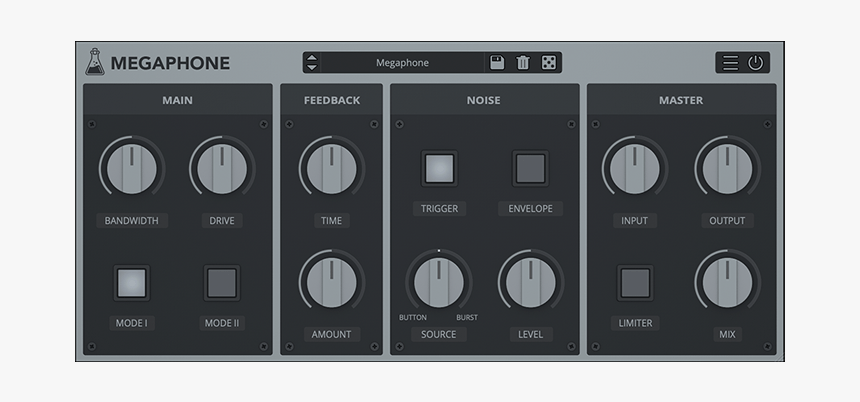860x402 pixels.
Task: Click the Megaphone flask logo icon
Action: pyautogui.click(x=95, y=62)
